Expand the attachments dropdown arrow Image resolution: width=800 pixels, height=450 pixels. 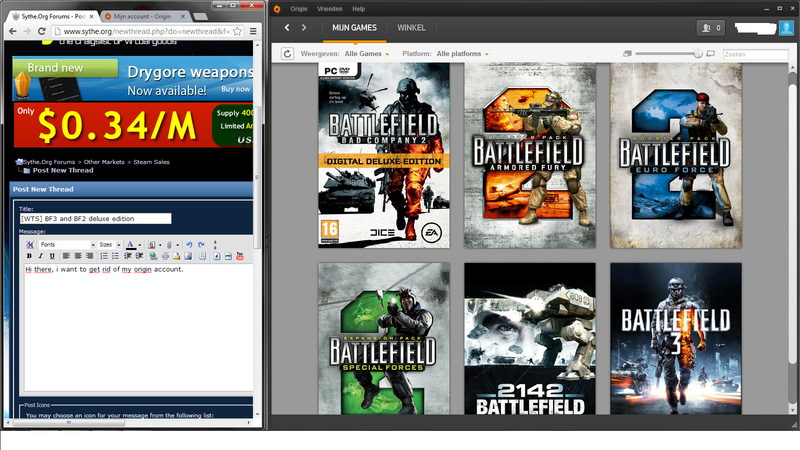pyautogui.click(x=178, y=245)
